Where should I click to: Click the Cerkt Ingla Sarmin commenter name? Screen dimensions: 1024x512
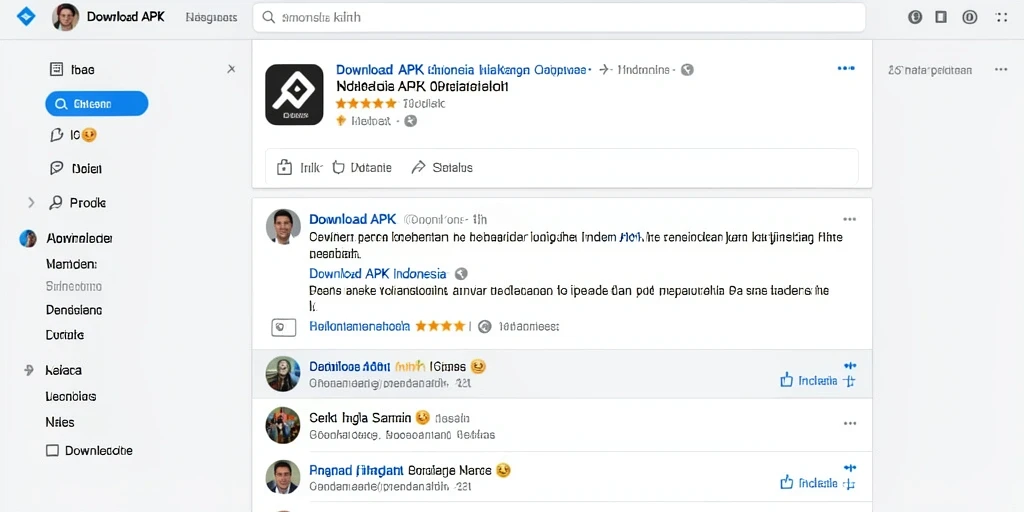[x=360, y=417]
